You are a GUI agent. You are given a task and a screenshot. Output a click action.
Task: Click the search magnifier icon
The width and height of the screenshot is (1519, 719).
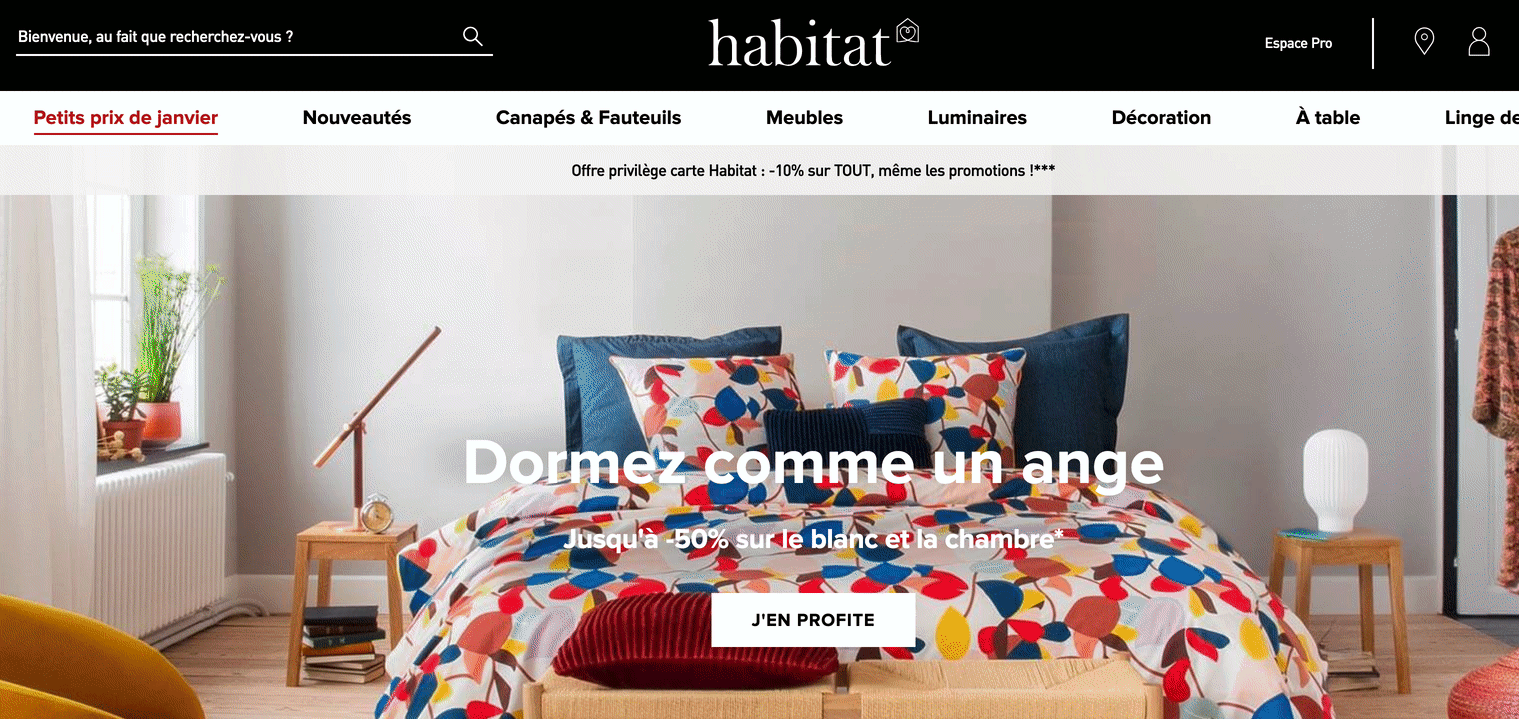coord(473,37)
